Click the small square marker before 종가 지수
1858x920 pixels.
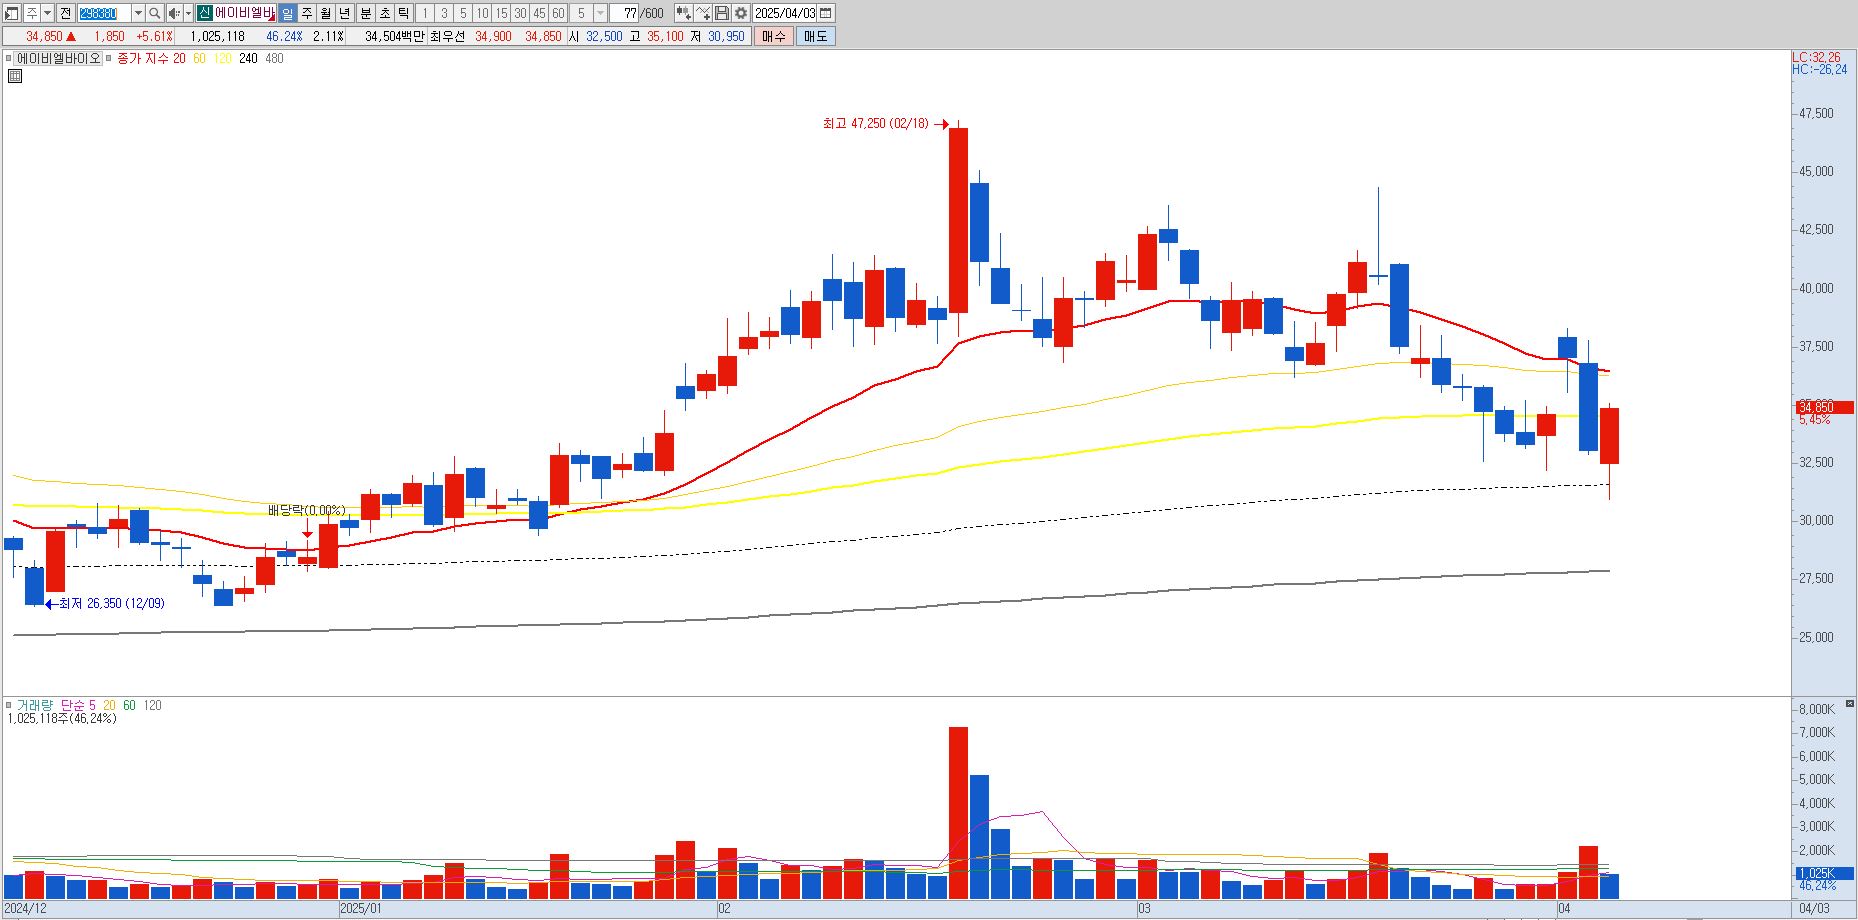pos(109,58)
